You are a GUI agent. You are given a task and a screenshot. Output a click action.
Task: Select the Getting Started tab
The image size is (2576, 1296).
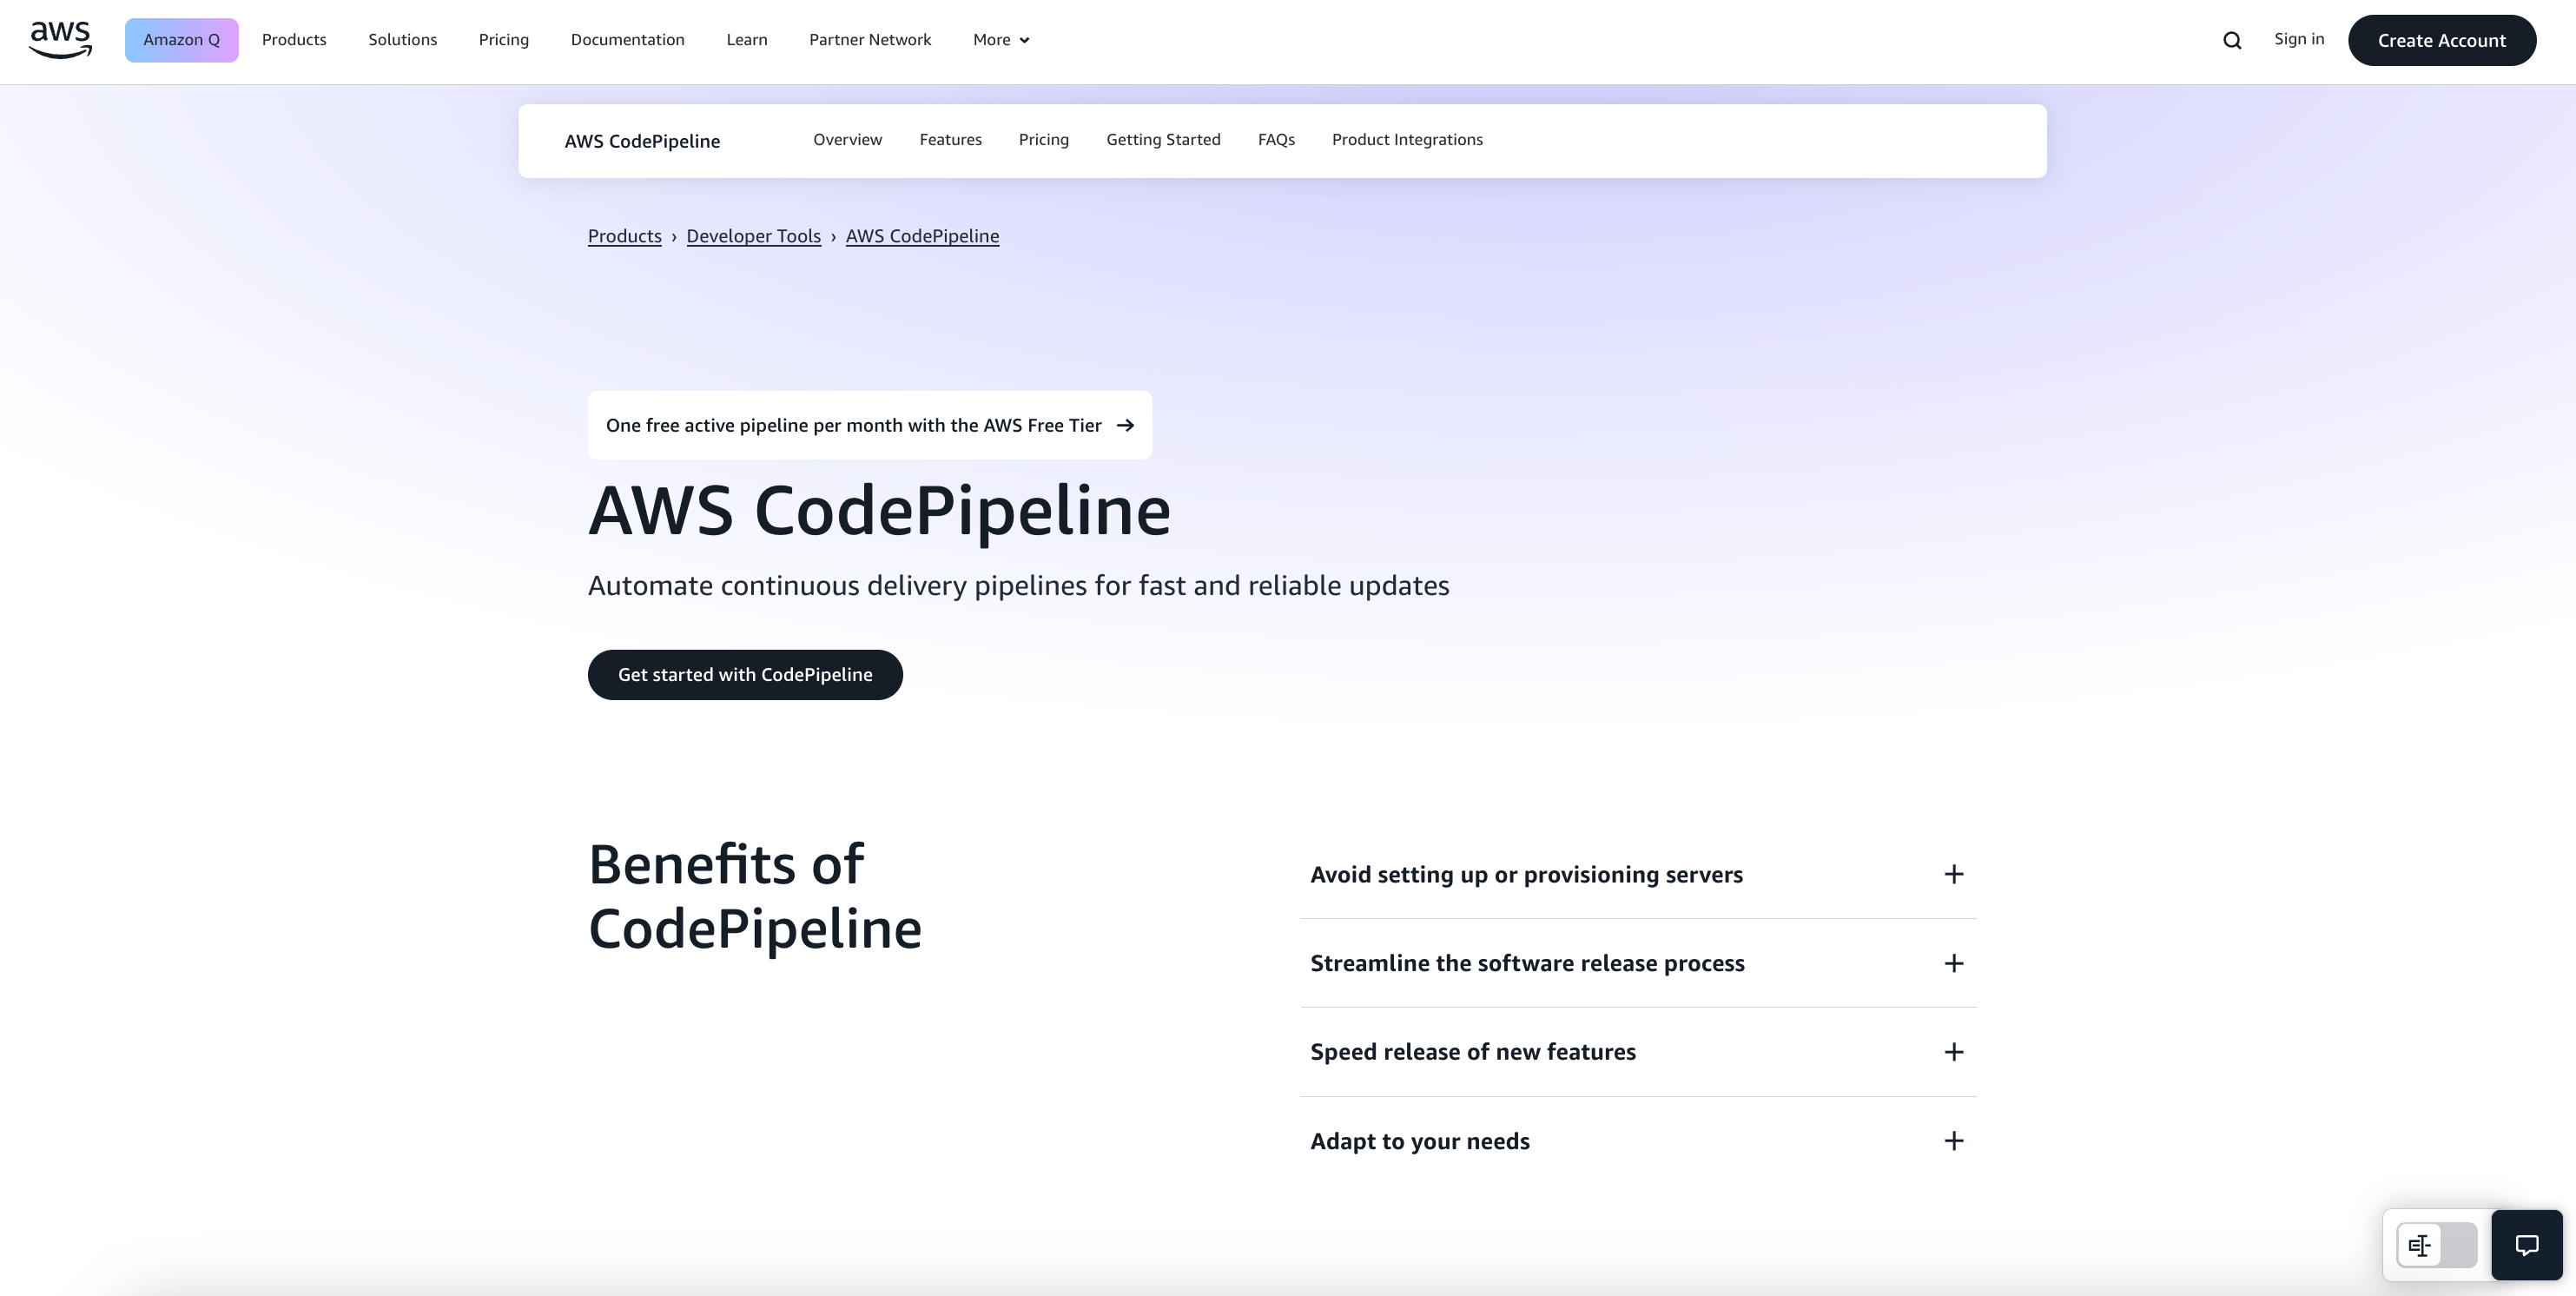coord(1163,140)
